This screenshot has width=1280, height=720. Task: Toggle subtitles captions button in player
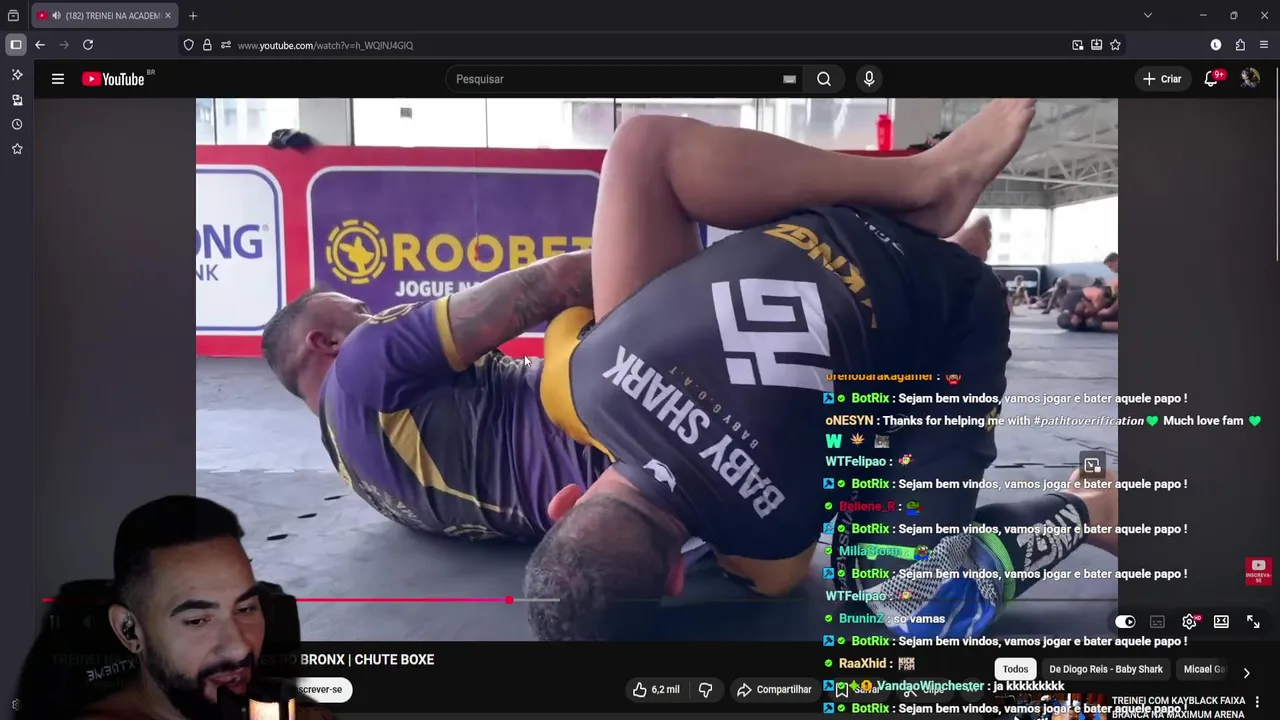pos(1157,622)
